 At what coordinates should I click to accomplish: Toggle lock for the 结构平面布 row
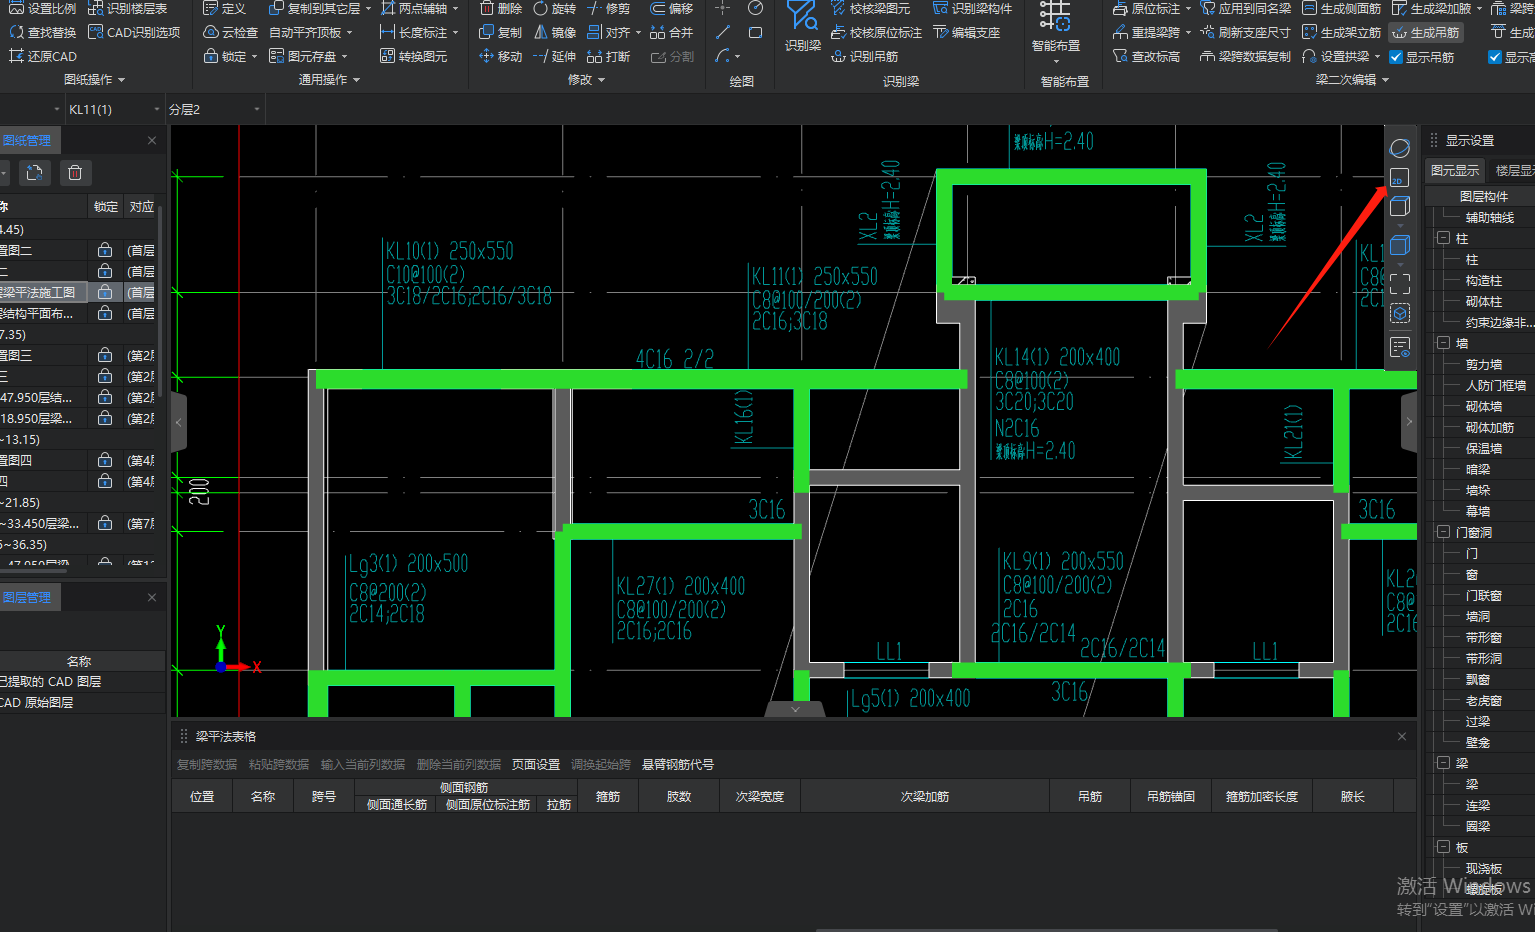[105, 313]
